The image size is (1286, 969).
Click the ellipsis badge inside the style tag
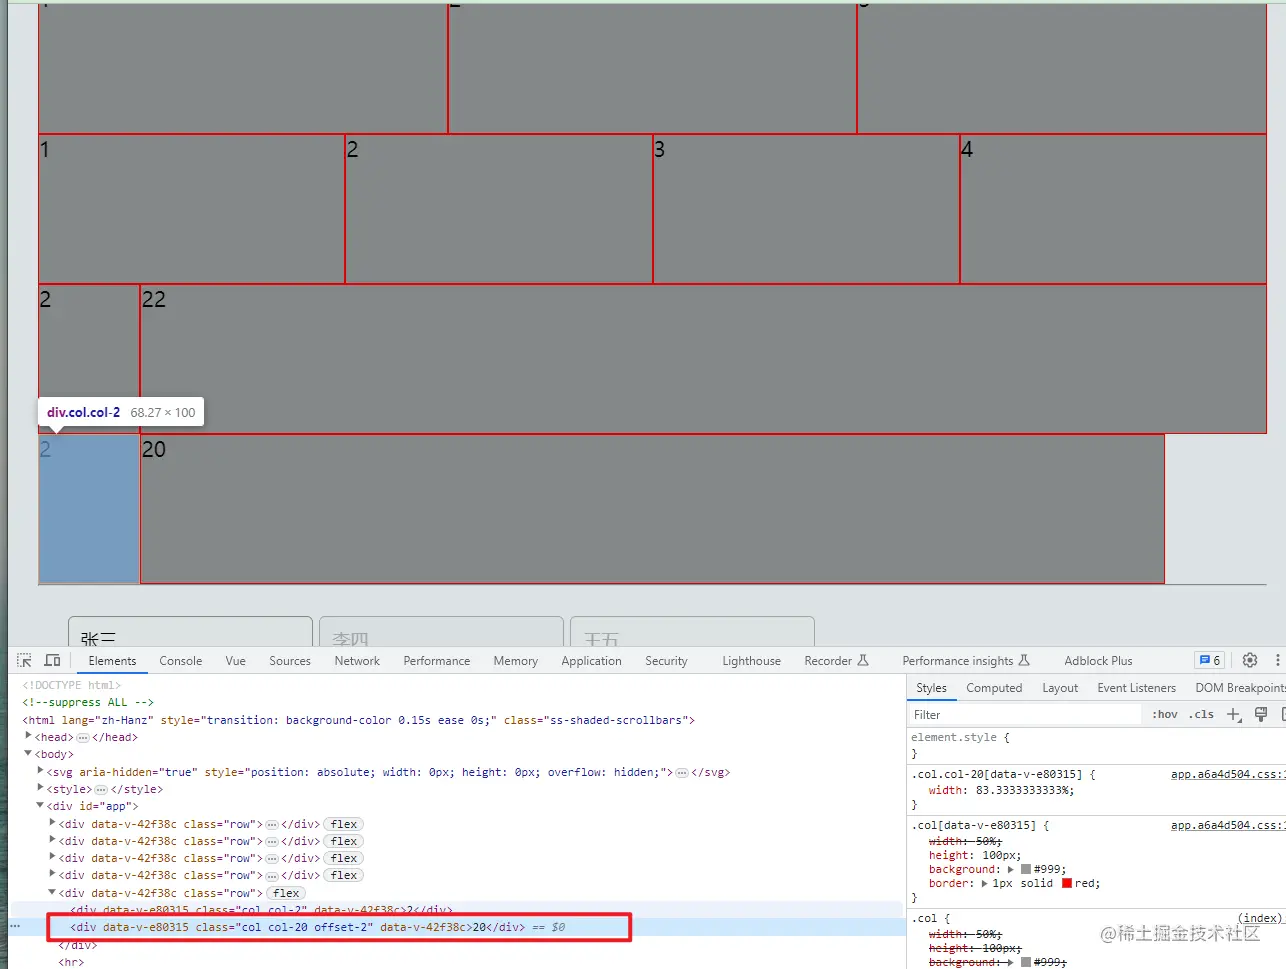pos(101,789)
